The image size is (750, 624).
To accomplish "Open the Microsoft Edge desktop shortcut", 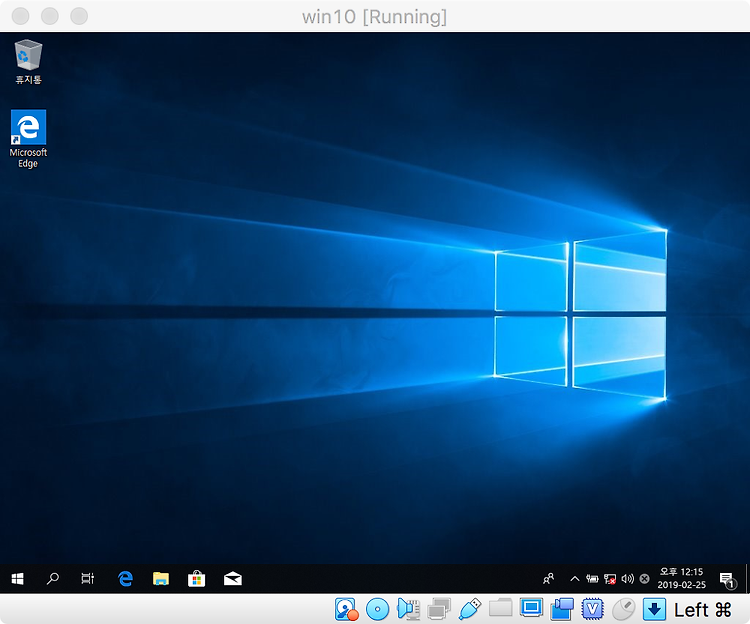I will pos(28,139).
